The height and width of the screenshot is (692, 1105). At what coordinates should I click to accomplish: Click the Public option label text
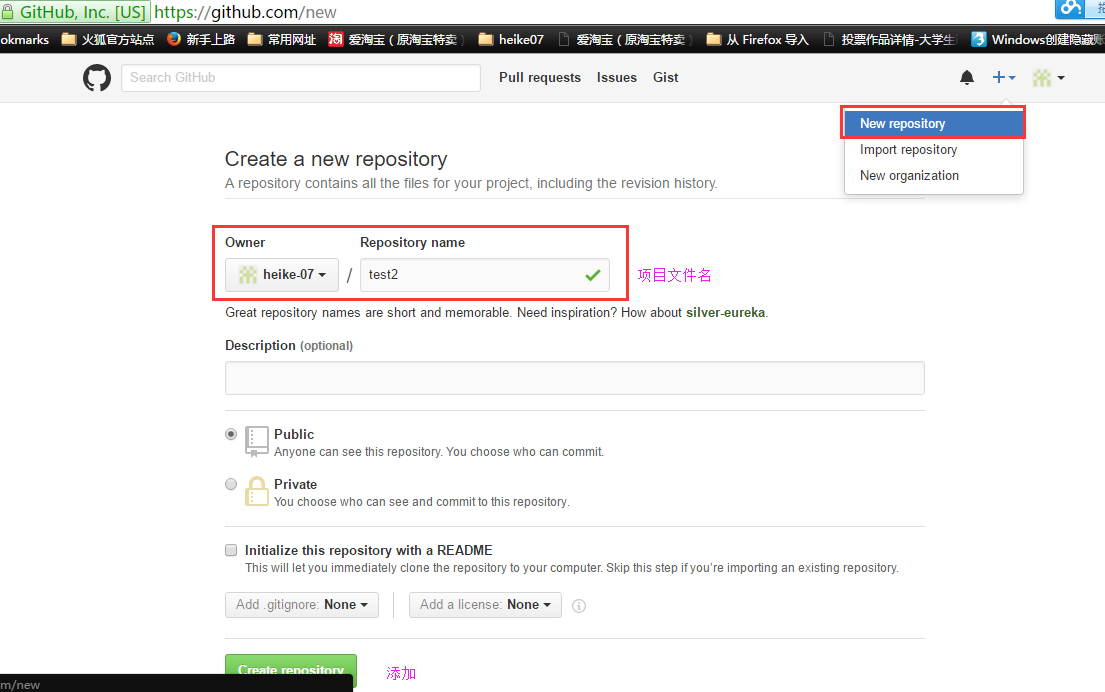pyautogui.click(x=294, y=434)
